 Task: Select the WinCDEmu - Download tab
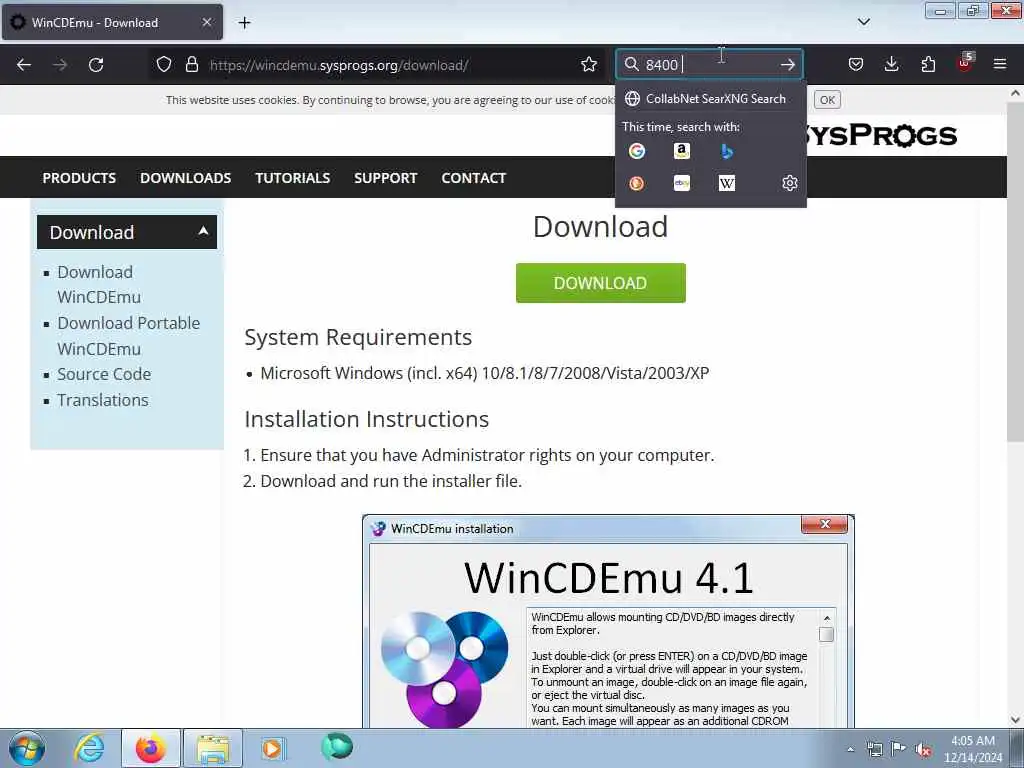pyautogui.click(x=112, y=23)
